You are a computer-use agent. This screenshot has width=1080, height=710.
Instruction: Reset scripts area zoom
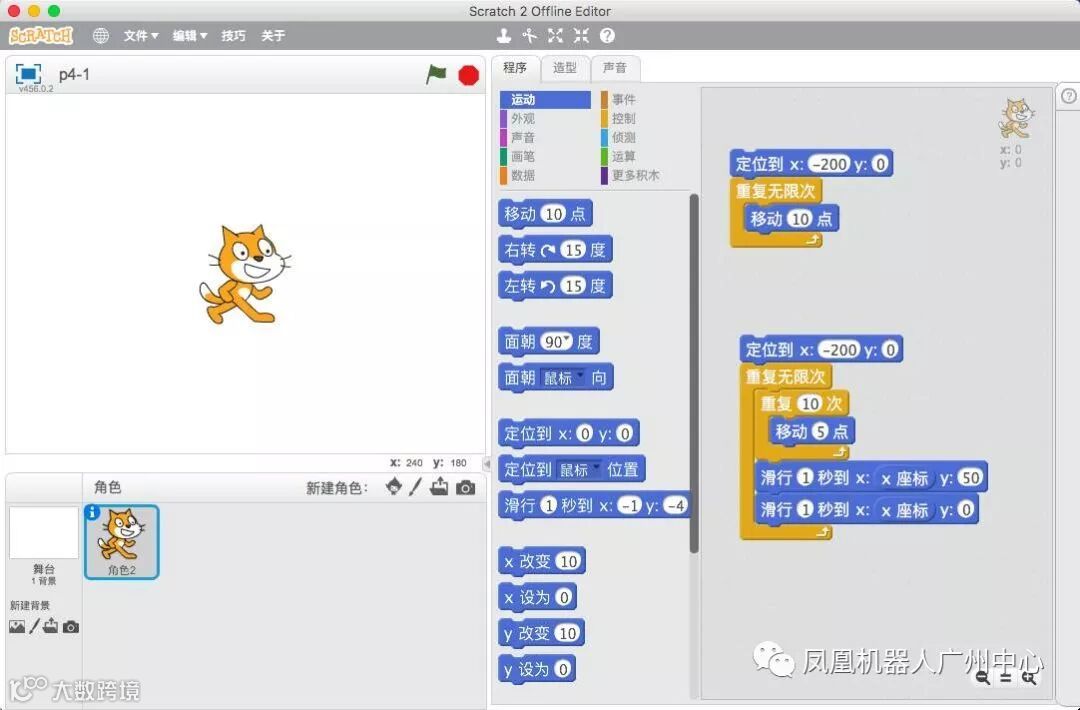pos(1006,678)
